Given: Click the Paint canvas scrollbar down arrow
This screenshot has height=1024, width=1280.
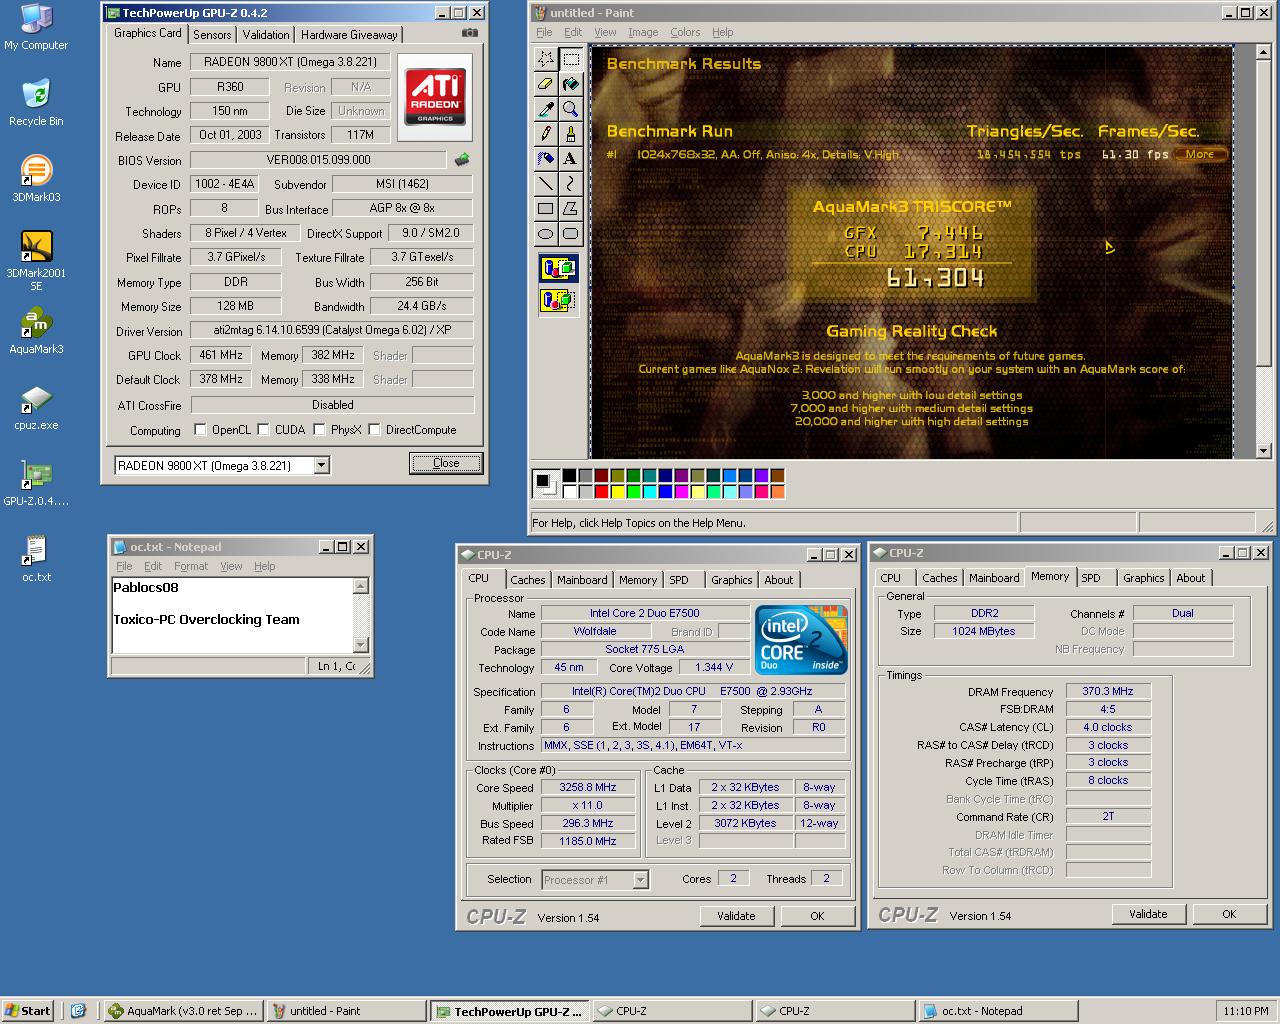Looking at the screenshot, I should pyautogui.click(x=1264, y=452).
